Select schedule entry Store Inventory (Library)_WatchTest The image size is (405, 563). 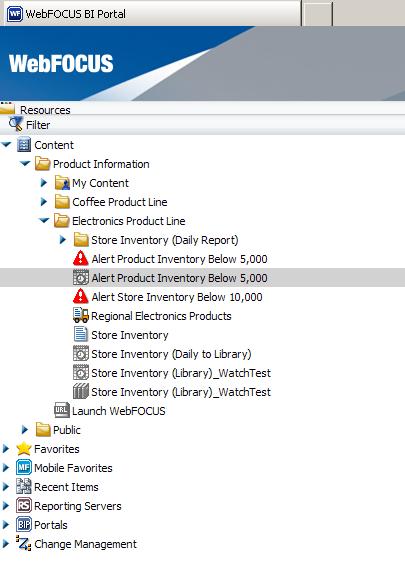181,373
